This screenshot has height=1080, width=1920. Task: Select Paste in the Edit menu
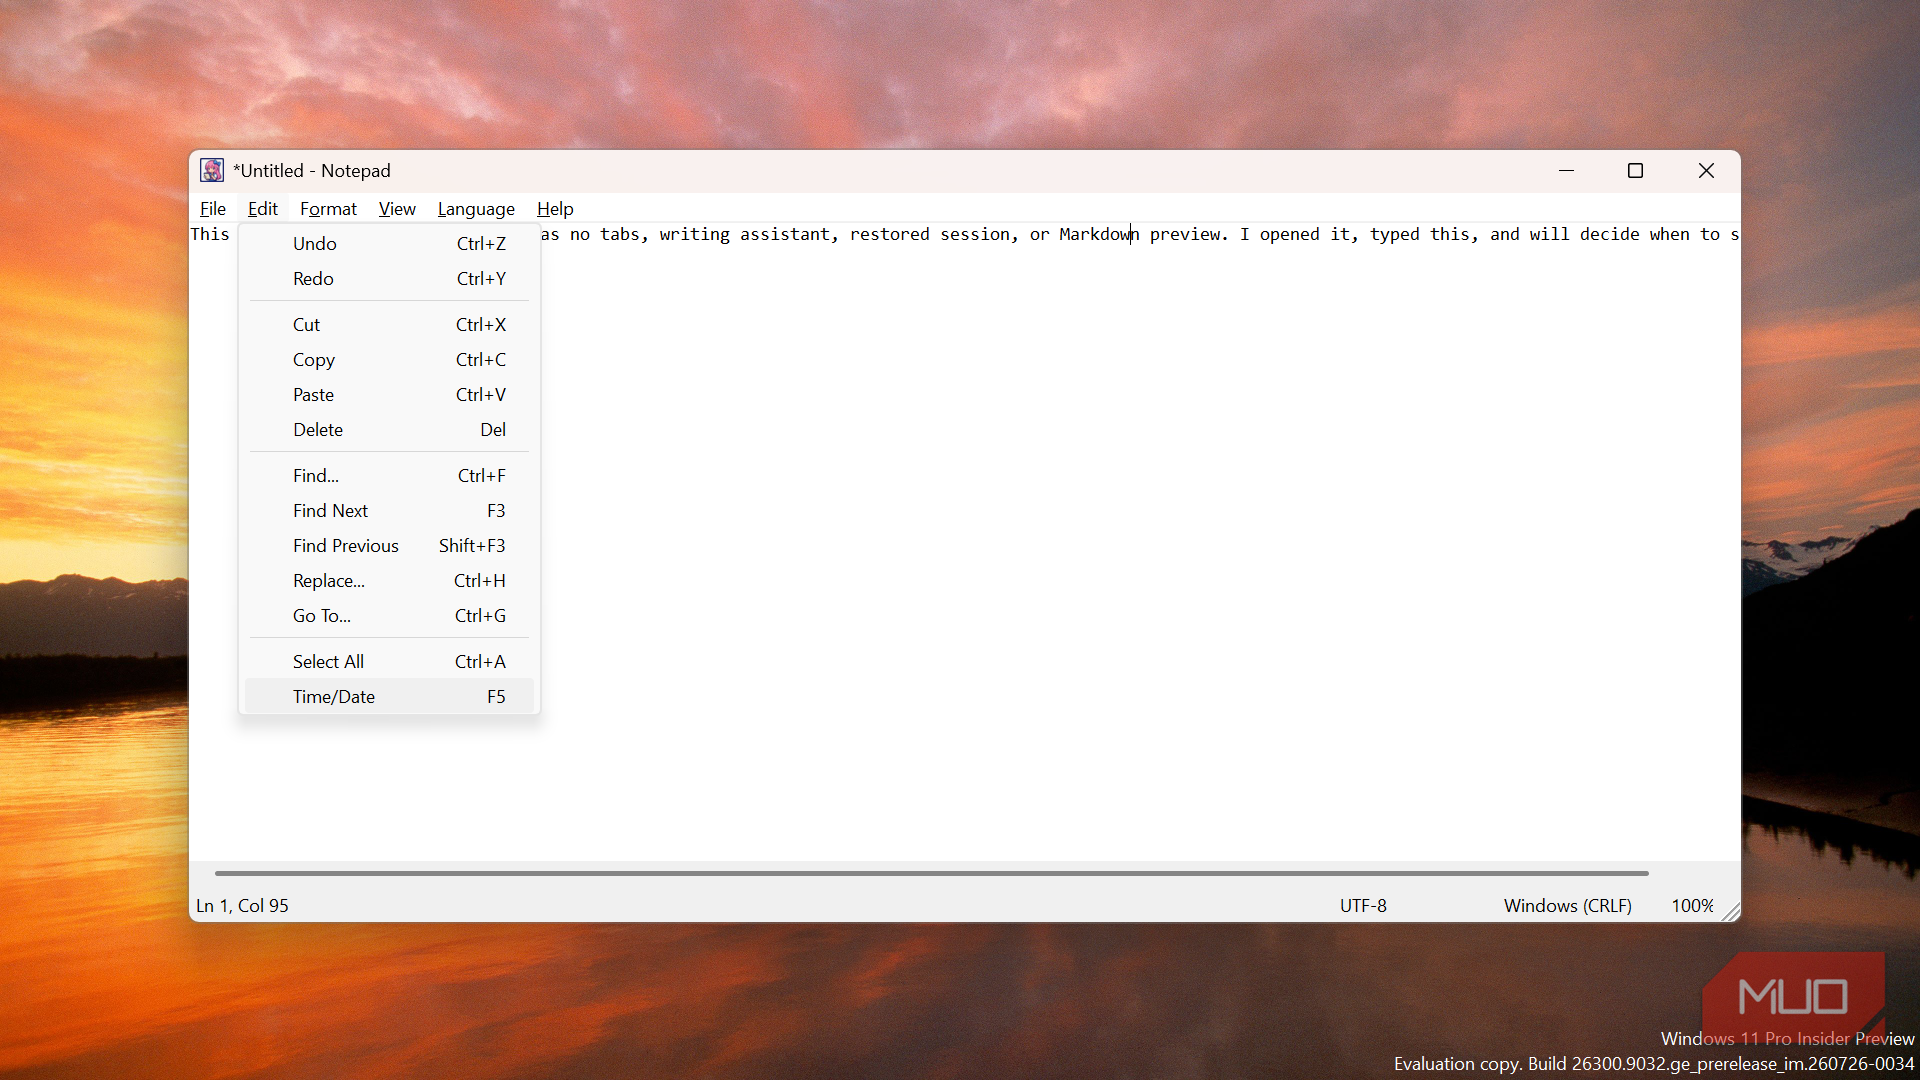(389, 395)
